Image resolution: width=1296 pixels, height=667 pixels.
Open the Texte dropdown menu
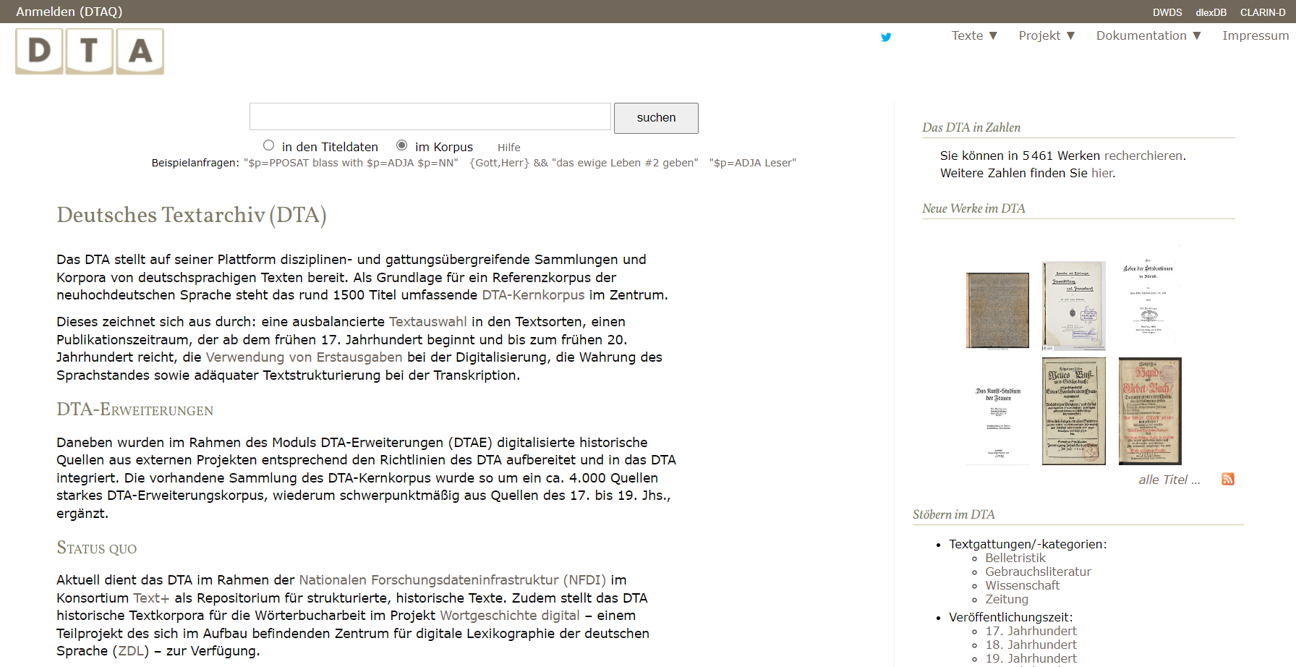click(x=973, y=34)
